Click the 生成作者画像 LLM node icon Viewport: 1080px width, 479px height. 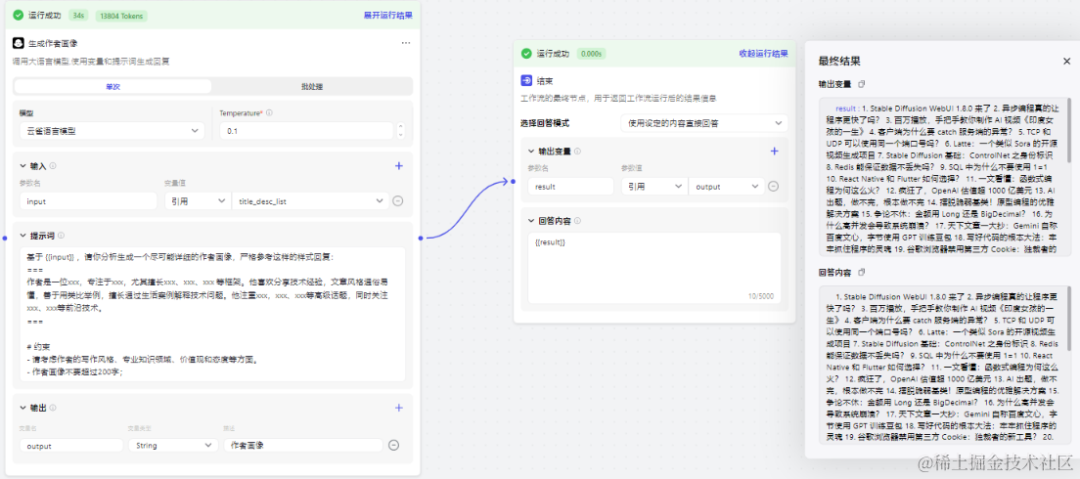pos(18,43)
